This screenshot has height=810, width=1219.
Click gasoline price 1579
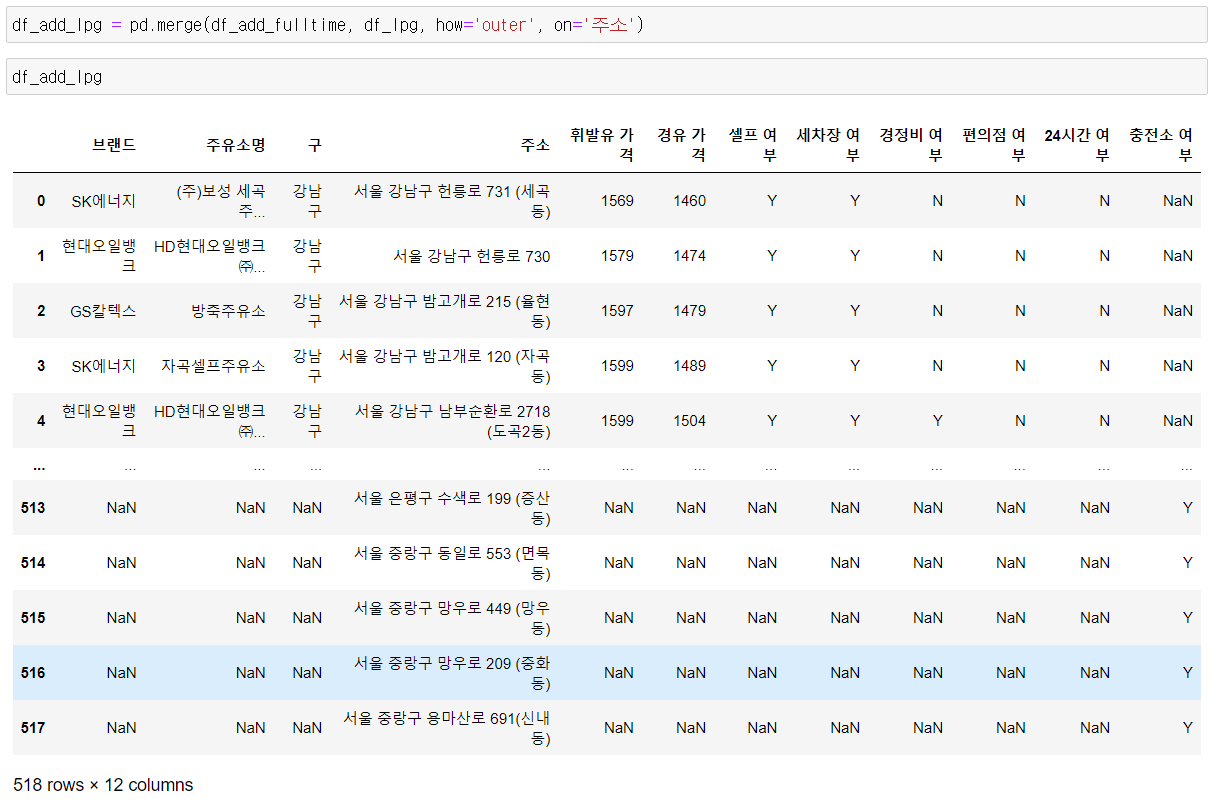click(617, 256)
